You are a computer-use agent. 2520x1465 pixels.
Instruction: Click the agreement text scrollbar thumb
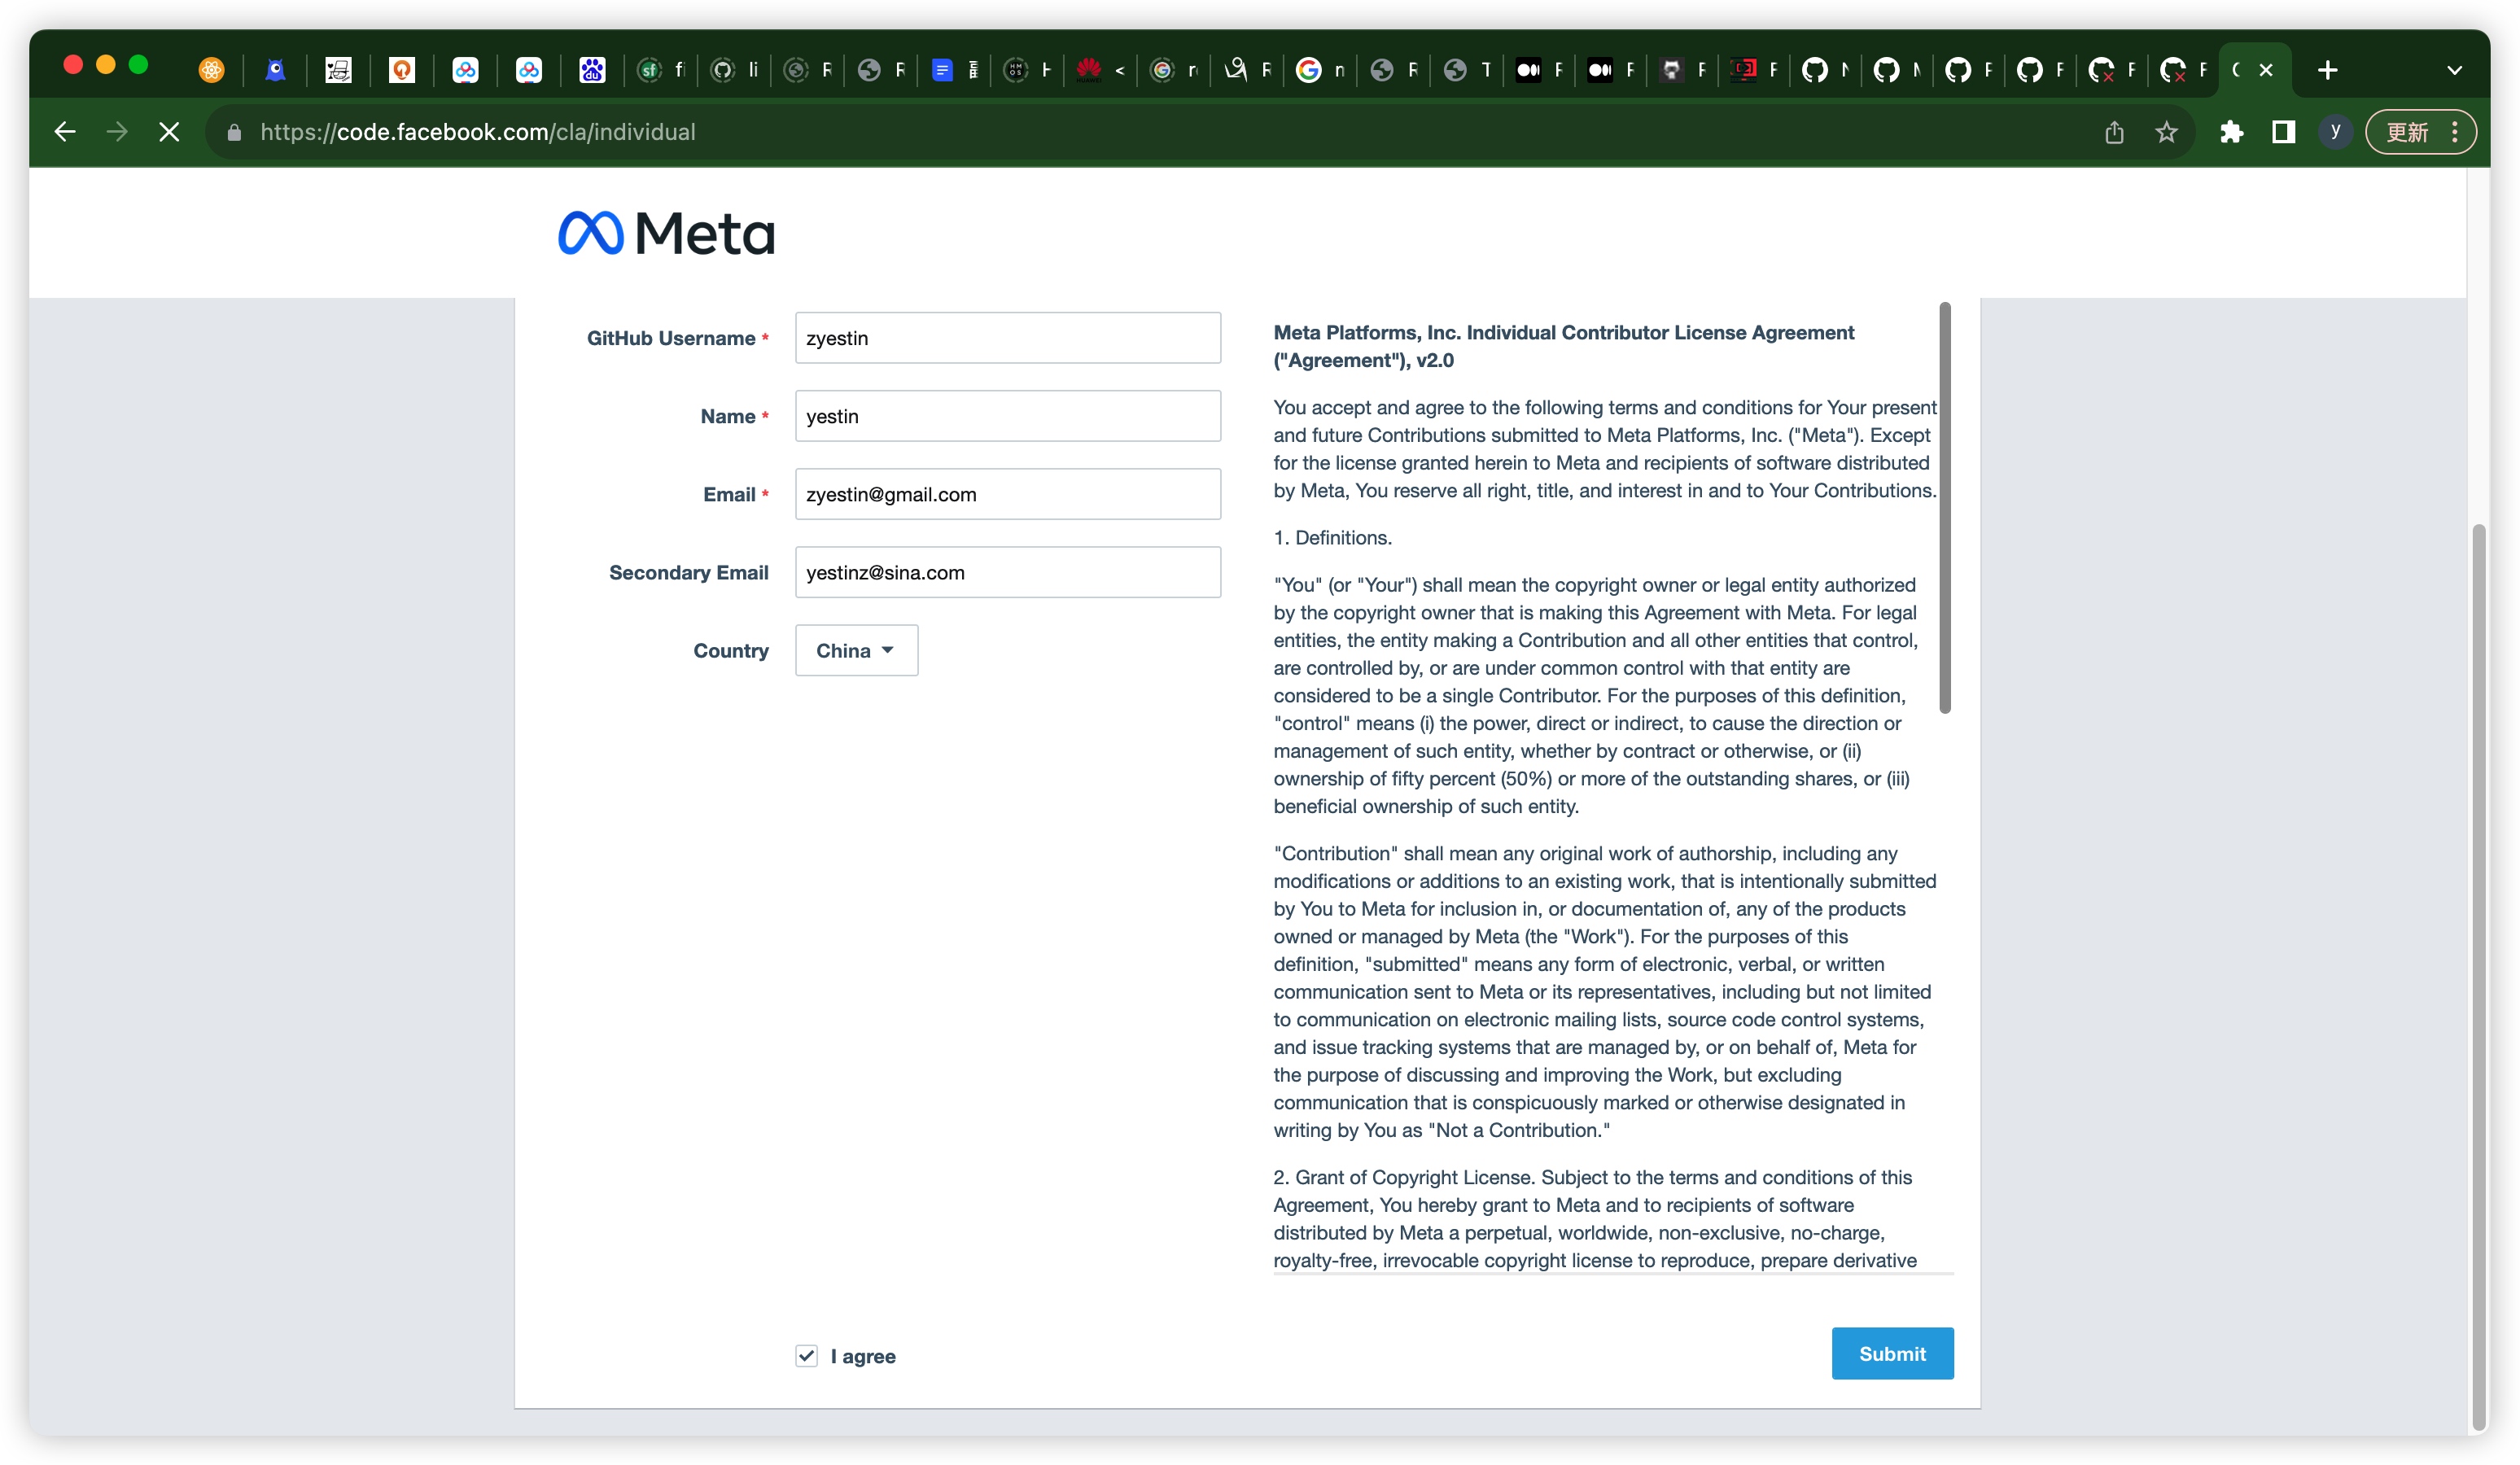tap(1944, 507)
